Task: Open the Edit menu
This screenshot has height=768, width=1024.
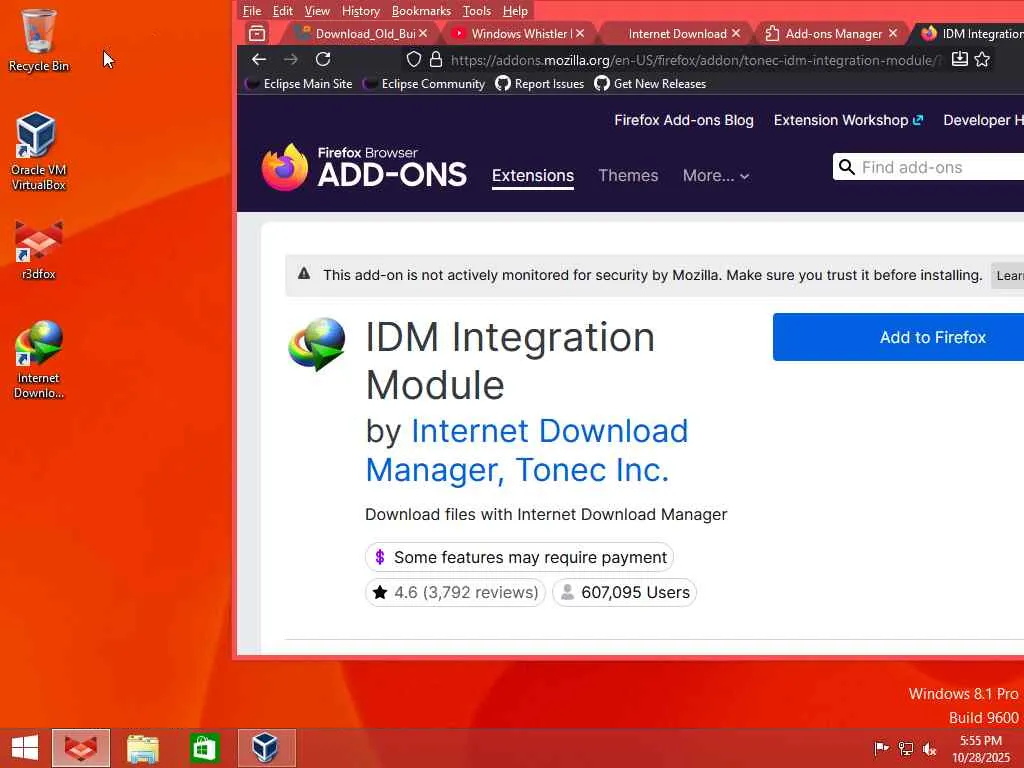Action: 282,10
